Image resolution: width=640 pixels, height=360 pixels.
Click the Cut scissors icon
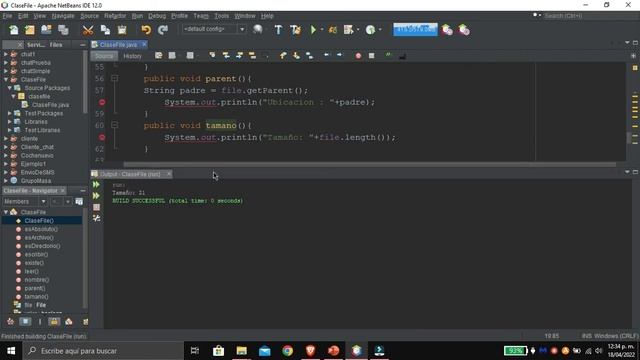click(88, 30)
